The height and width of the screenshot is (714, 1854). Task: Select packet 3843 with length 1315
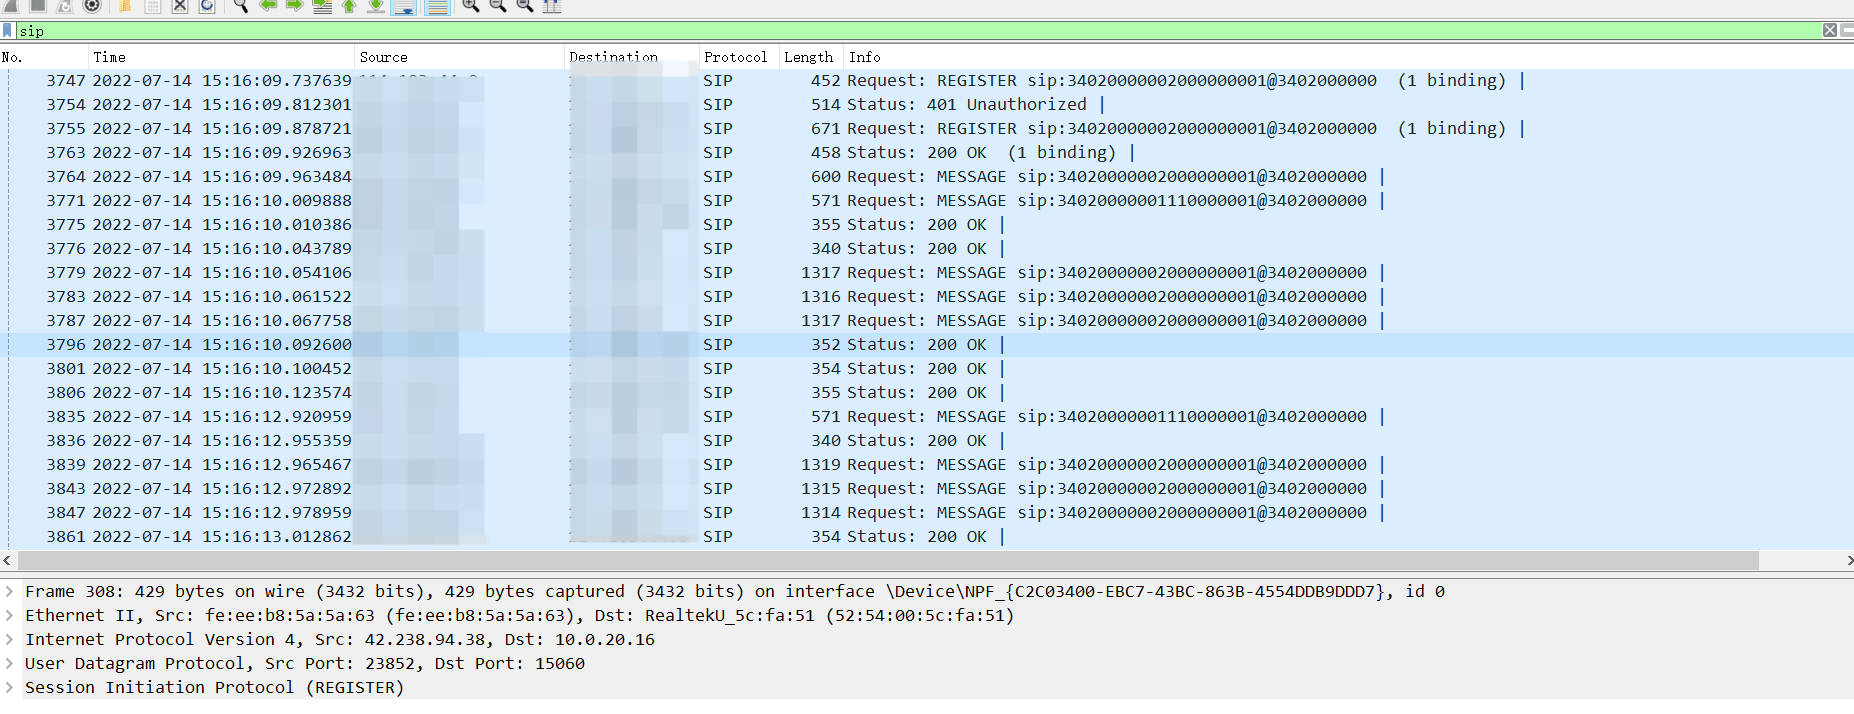point(927,488)
